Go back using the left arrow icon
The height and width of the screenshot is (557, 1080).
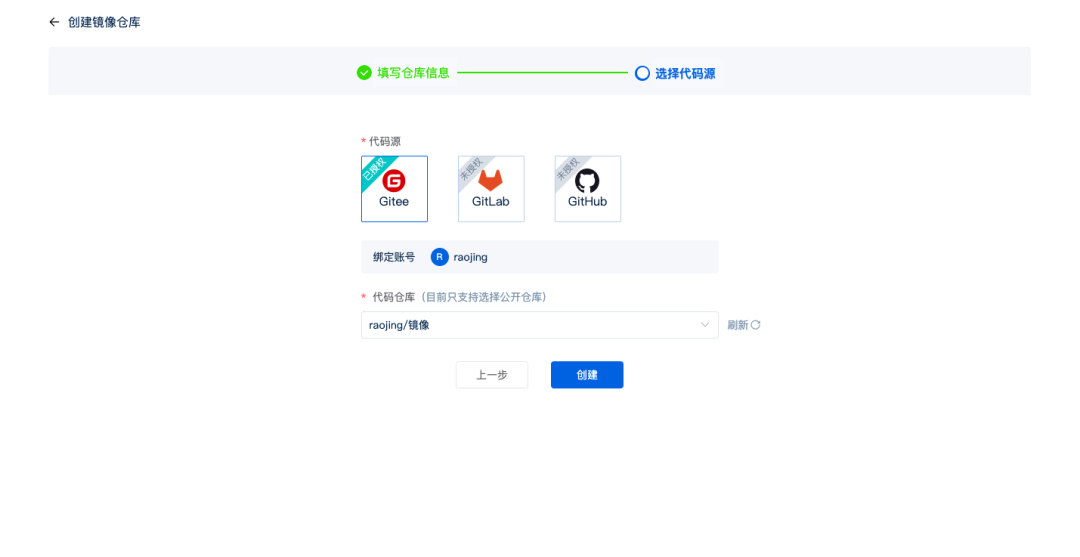(54, 22)
